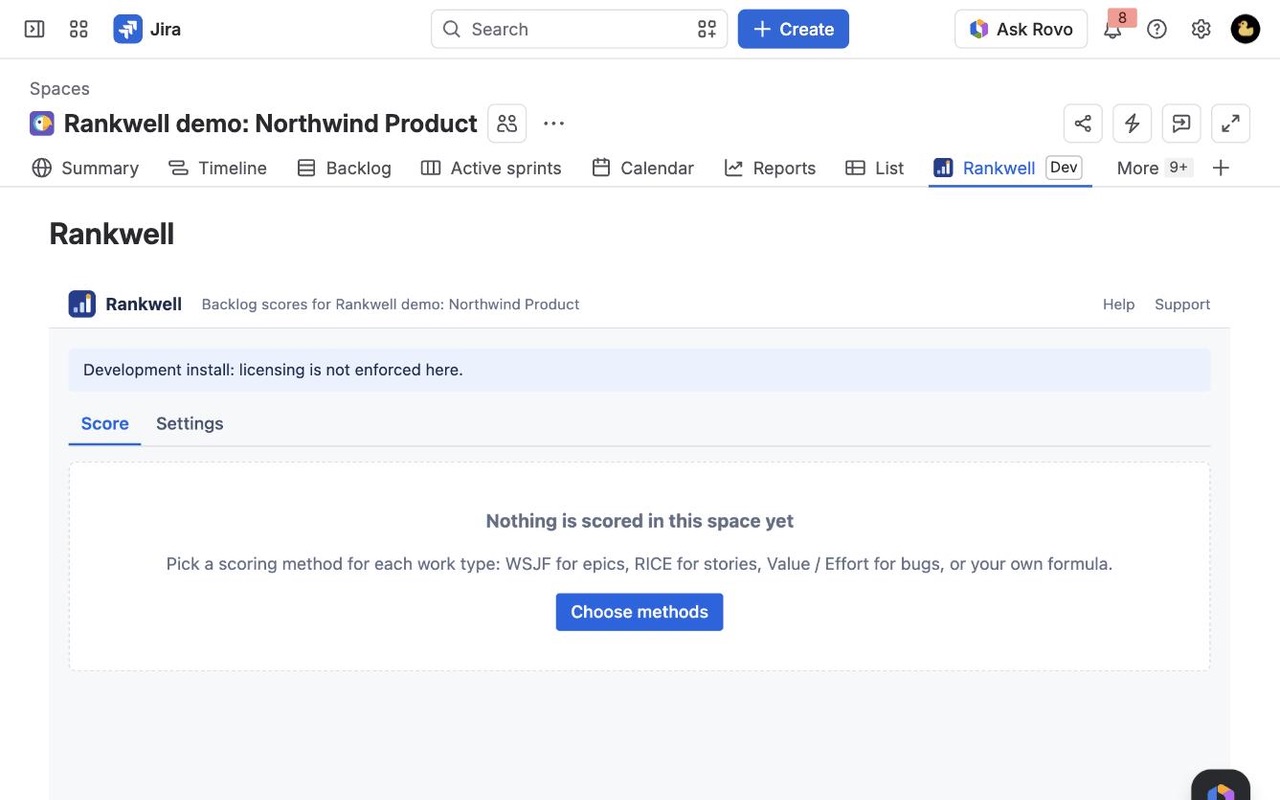Image resolution: width=1280 pixels, height=800 pixels.
Task: Click the Spaces breadcrumb link
Action: tap(60, 88)
